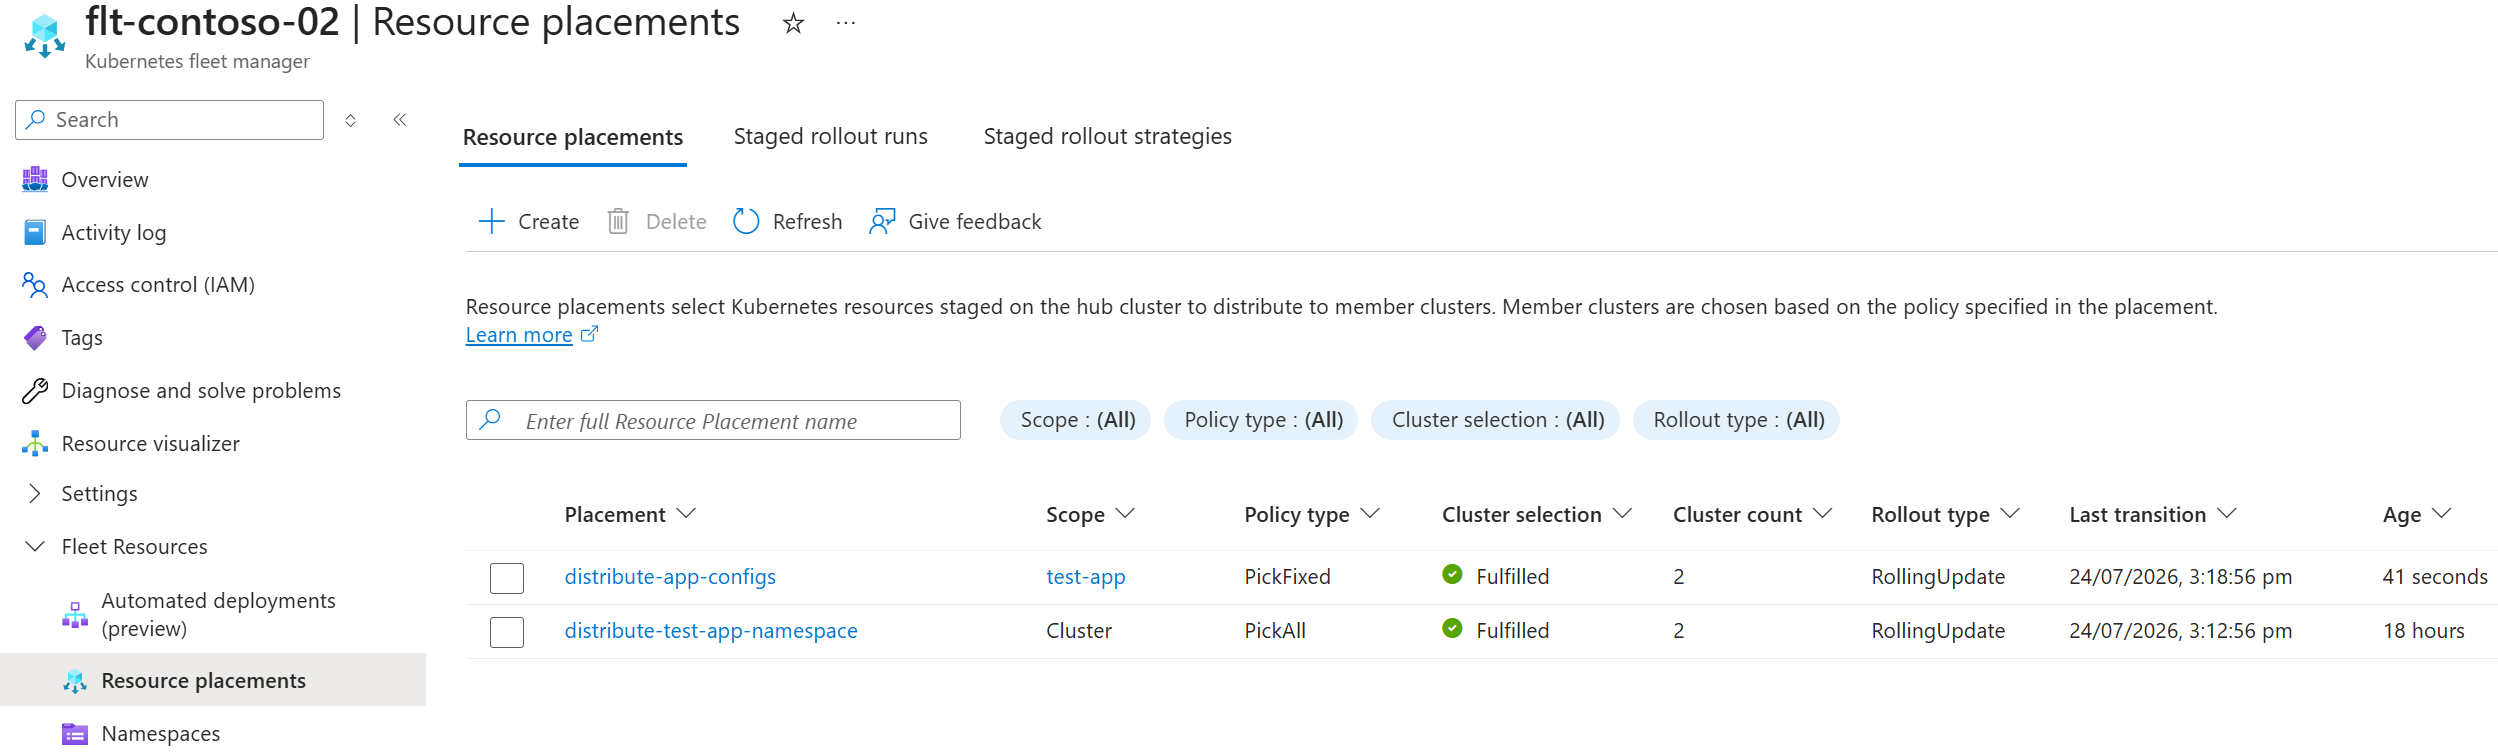The image size is (2498, 754).
Task: Focus the Resource Placement name filter field
Action: coord(713,420)
